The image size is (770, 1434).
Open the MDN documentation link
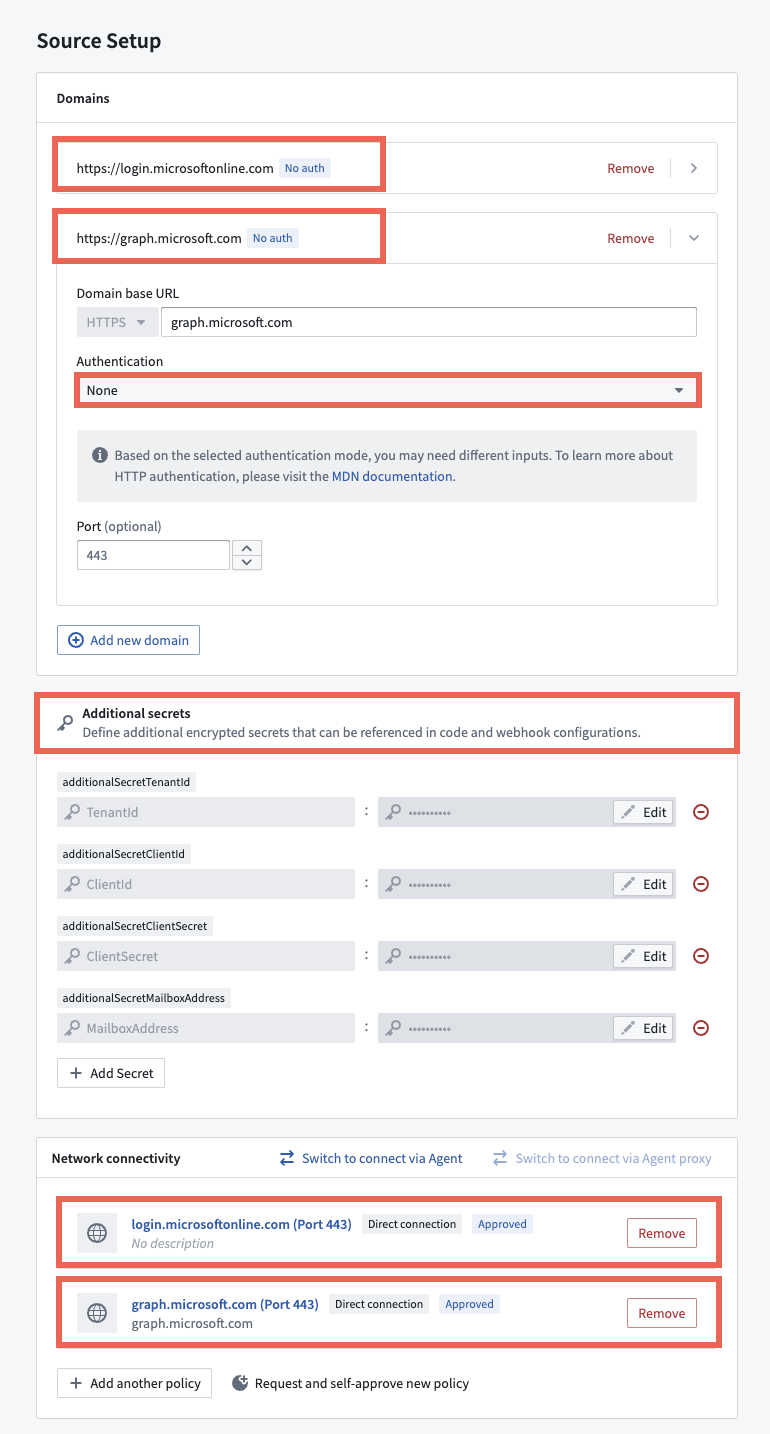[392, 477]
